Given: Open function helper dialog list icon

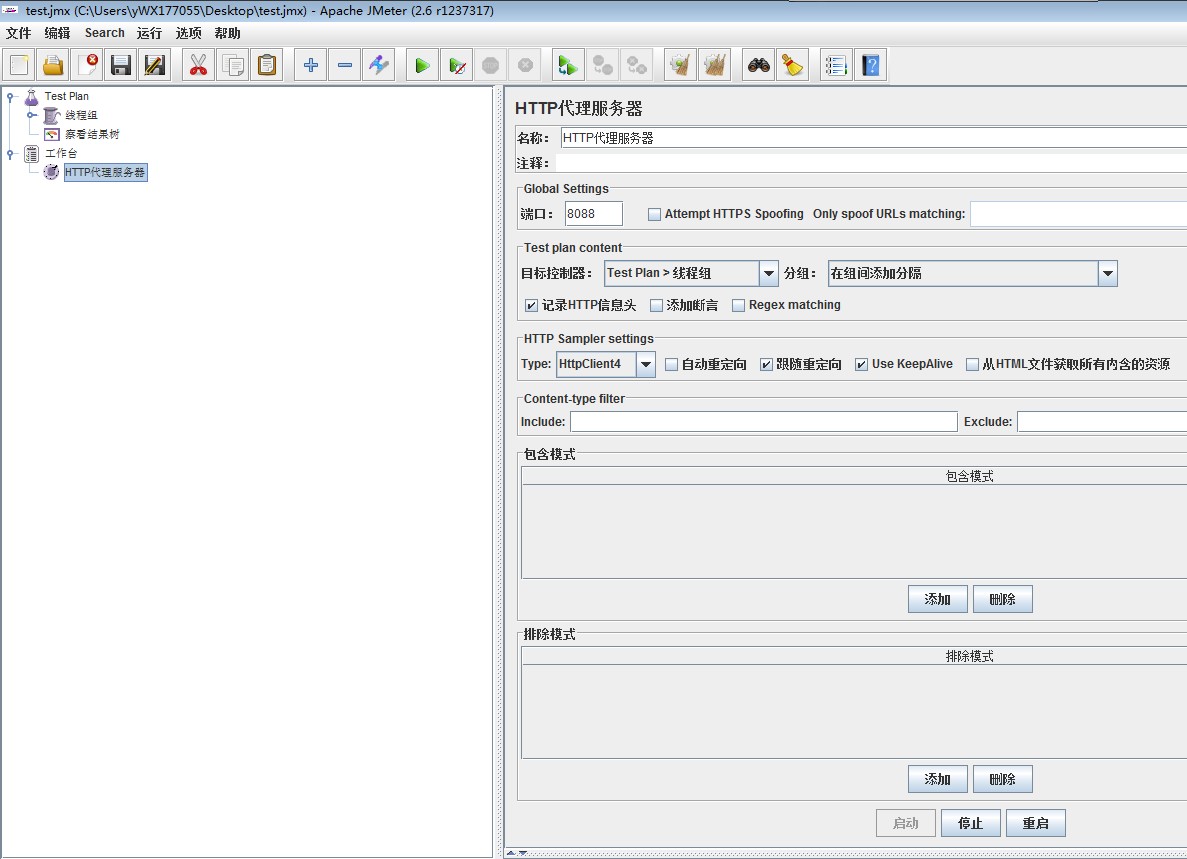Looking at the screenshot, I should click(837, 65).
